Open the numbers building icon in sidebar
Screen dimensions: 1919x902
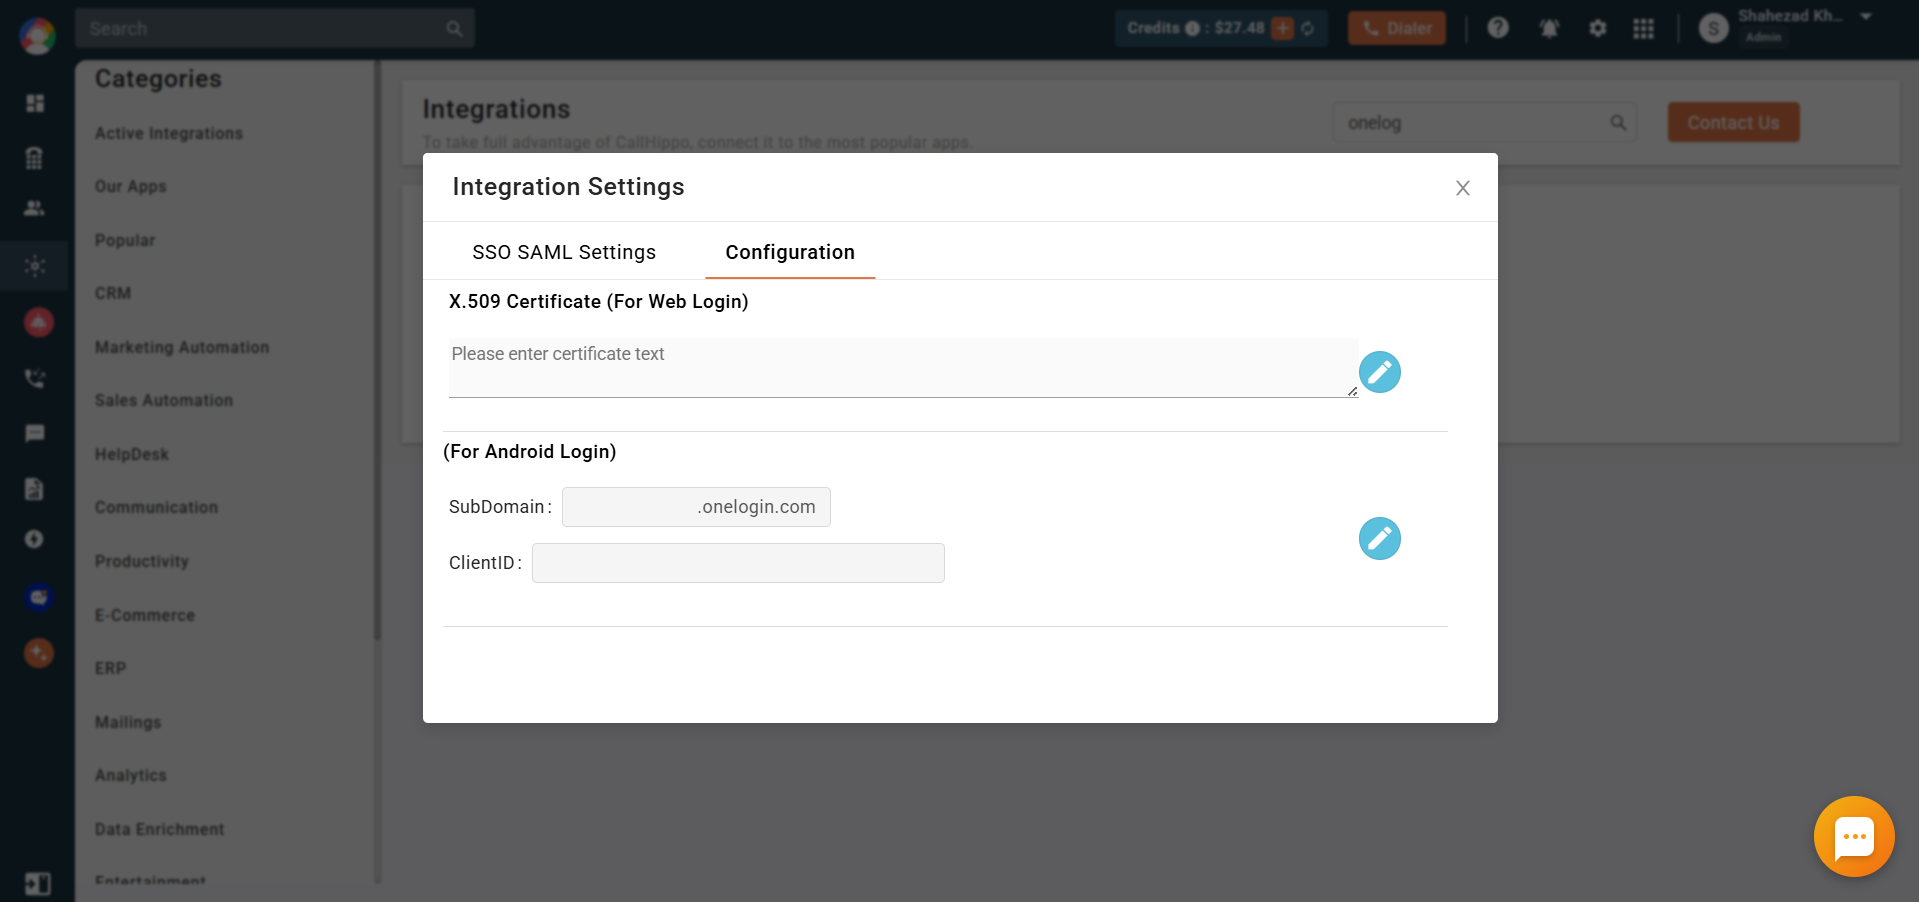click(x=34, y=157)
